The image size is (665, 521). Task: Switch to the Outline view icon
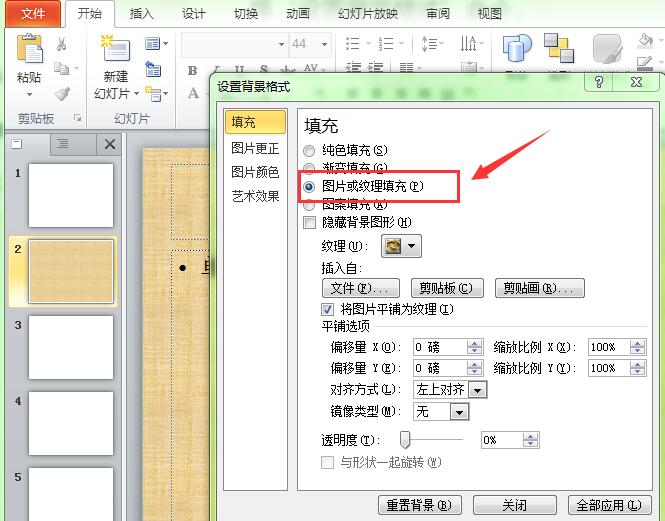pyautogui.click(x=63, y=144)
